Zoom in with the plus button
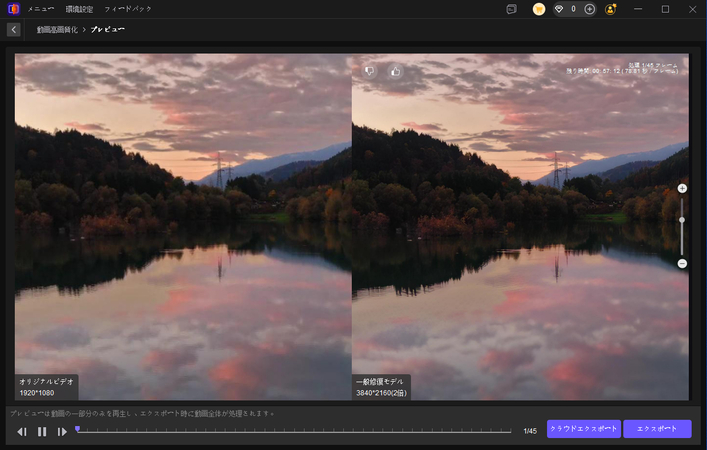 click(x=682, y=188)
